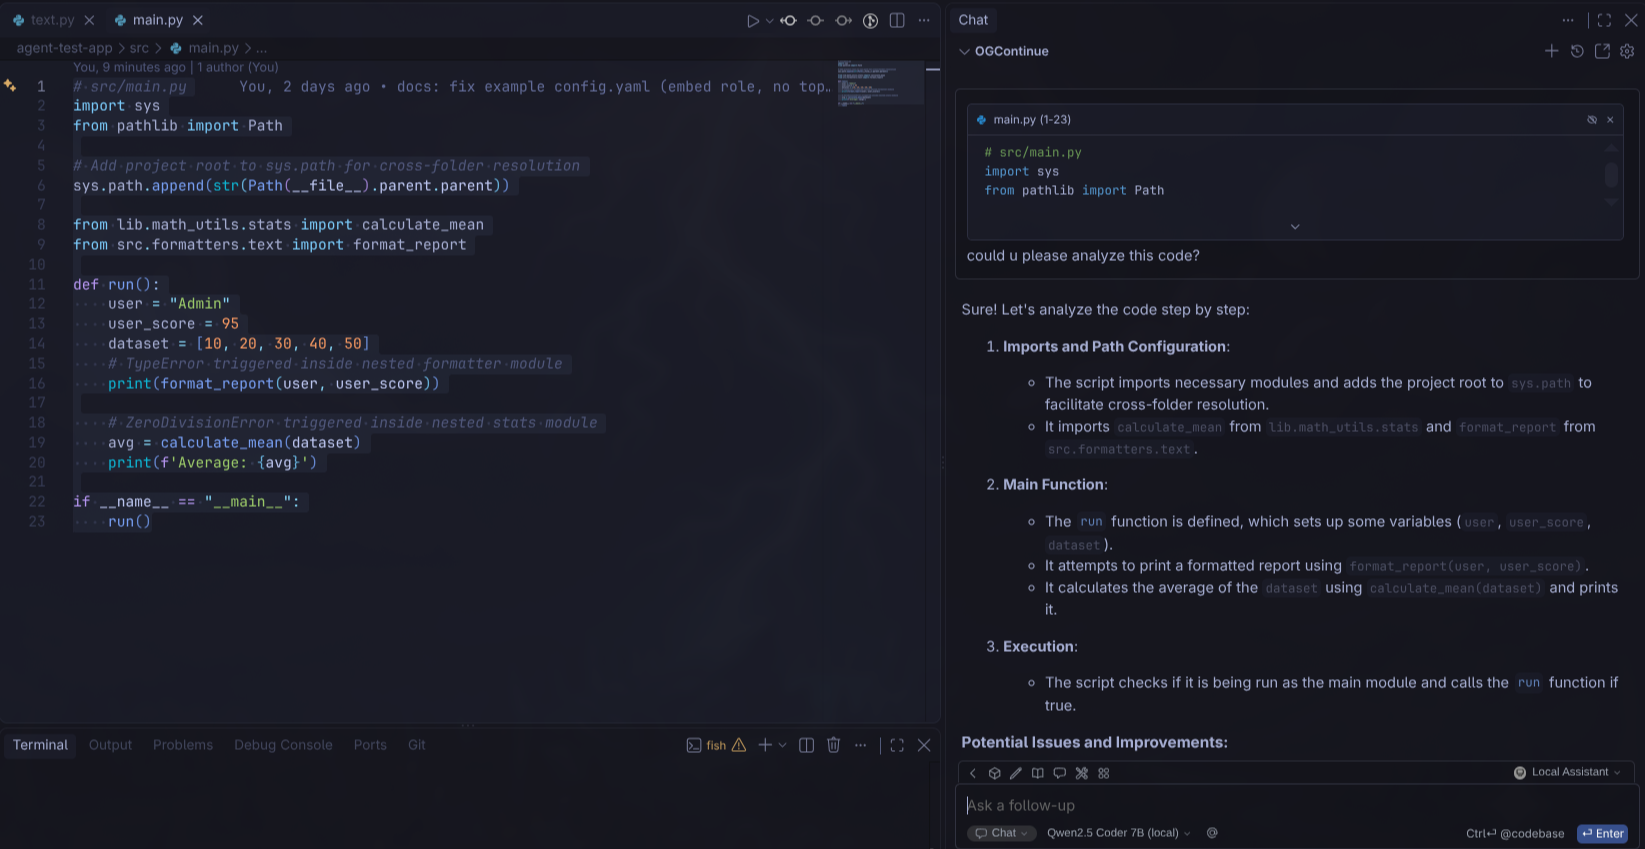Image resolution: width=1645 pixels, height=849 pixels.
Task: Open the editor more actions ellipsis
Action: click(924, 20)
